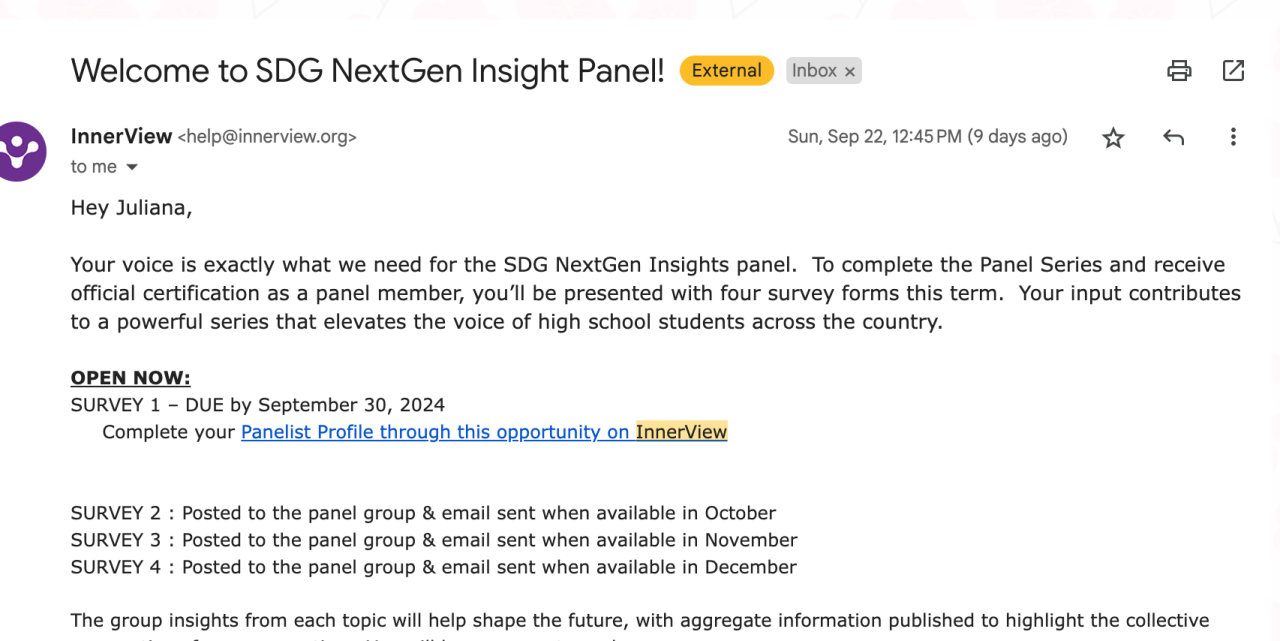Click the purple InnerView sender avatar
The height and width of the screenshot is (641, 1280).
[21, 151]
